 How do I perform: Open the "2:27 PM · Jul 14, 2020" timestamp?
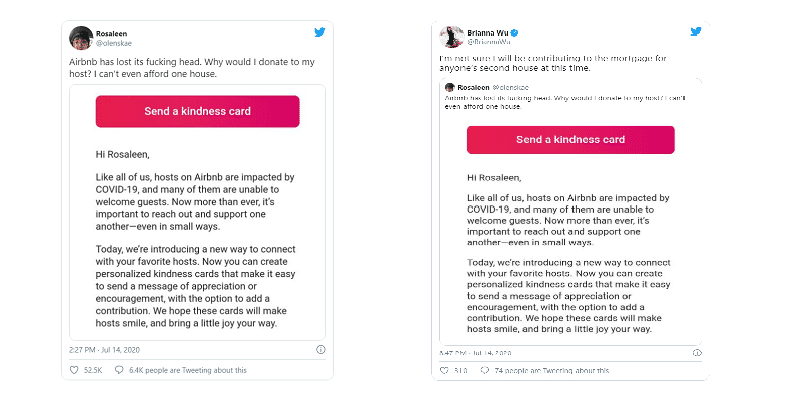[x=106, y=349]
